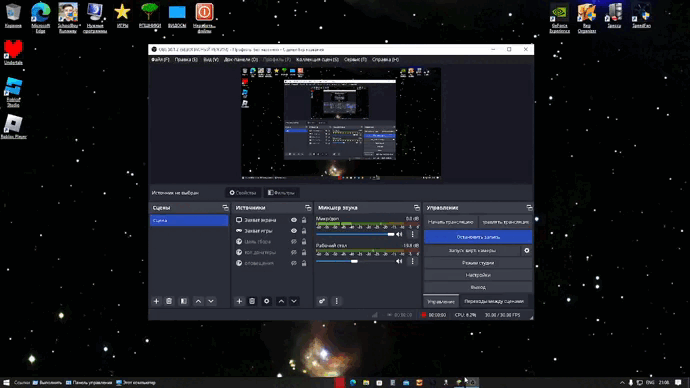Open File Explorer from taskbar
690x388 pixels.
366,383
